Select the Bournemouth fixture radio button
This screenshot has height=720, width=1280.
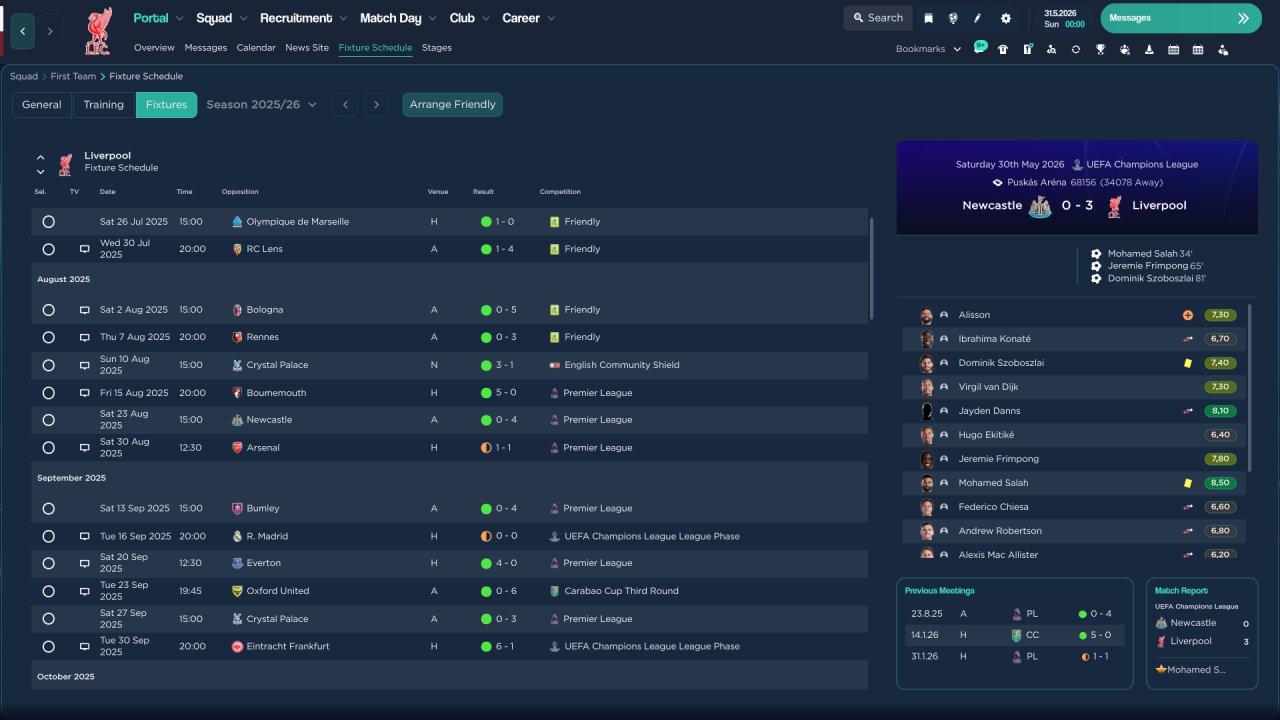pyautogui.click(x=48, y=393)
